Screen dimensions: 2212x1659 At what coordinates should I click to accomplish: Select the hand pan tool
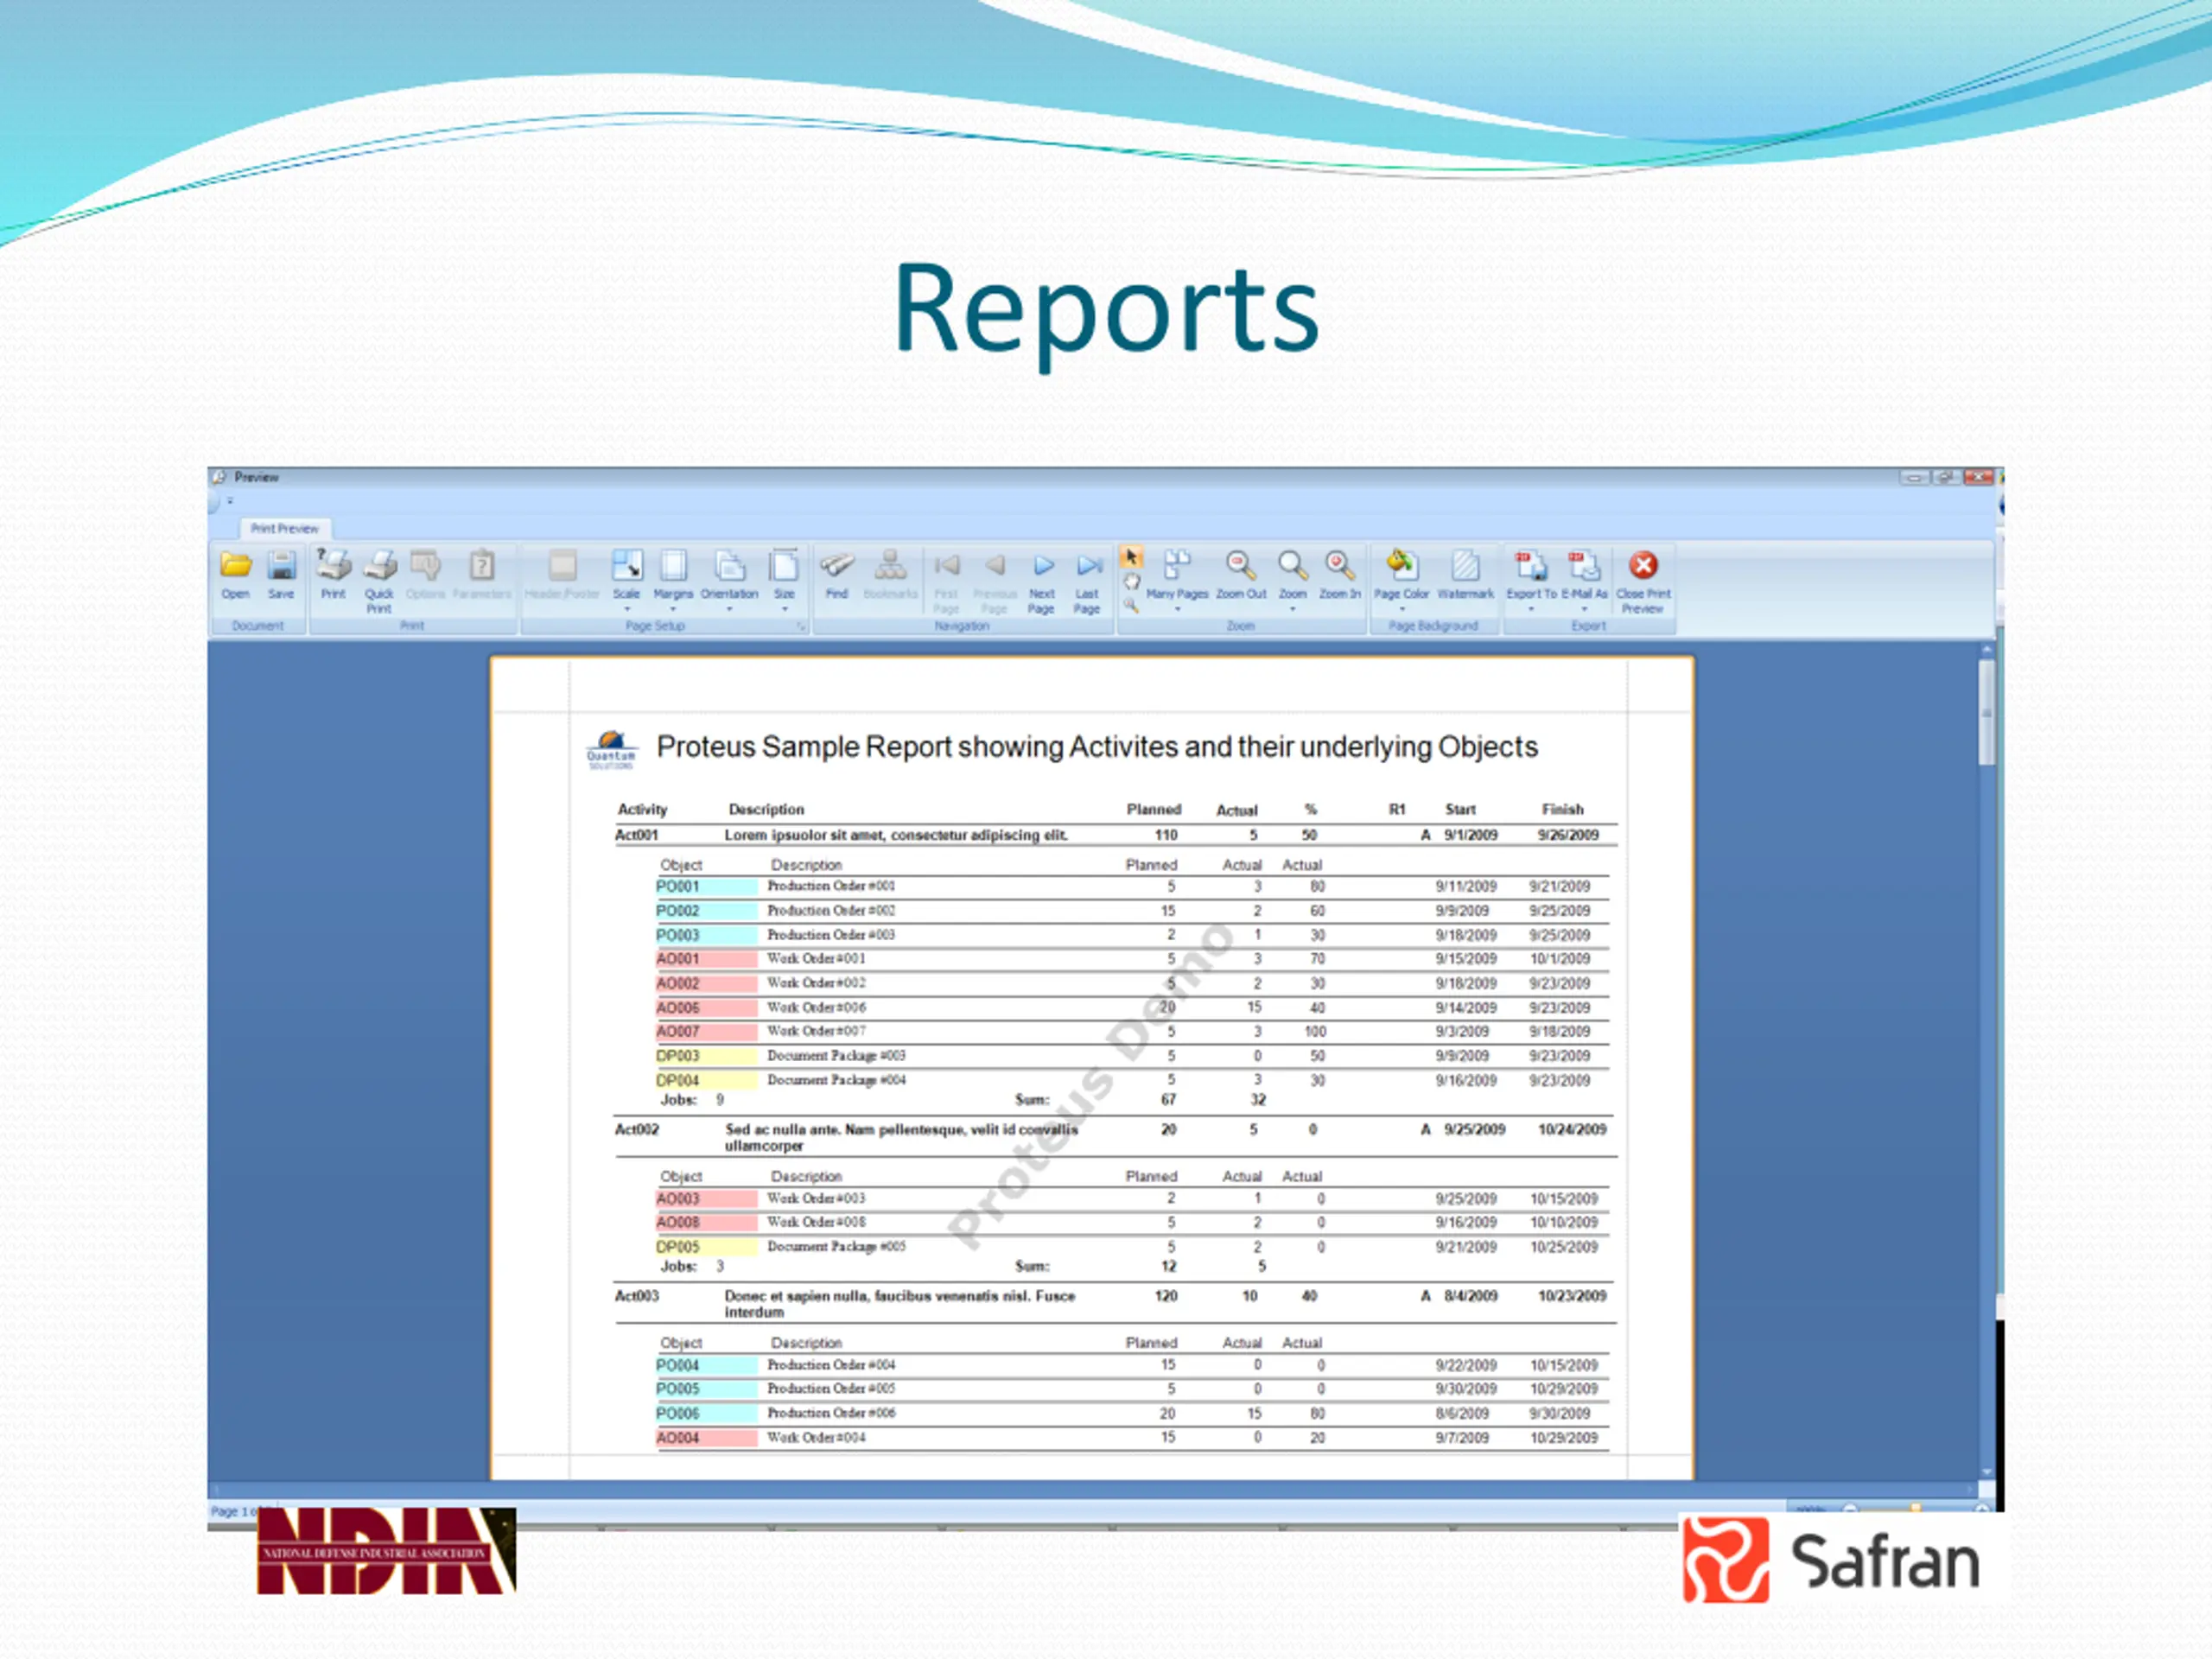coord(1131,582)
